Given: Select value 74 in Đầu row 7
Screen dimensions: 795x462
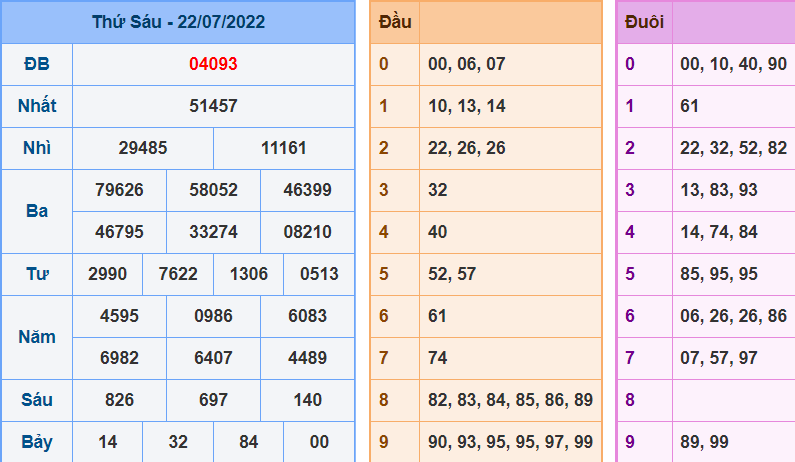Looking at the screenshot, I should point(438,359).
